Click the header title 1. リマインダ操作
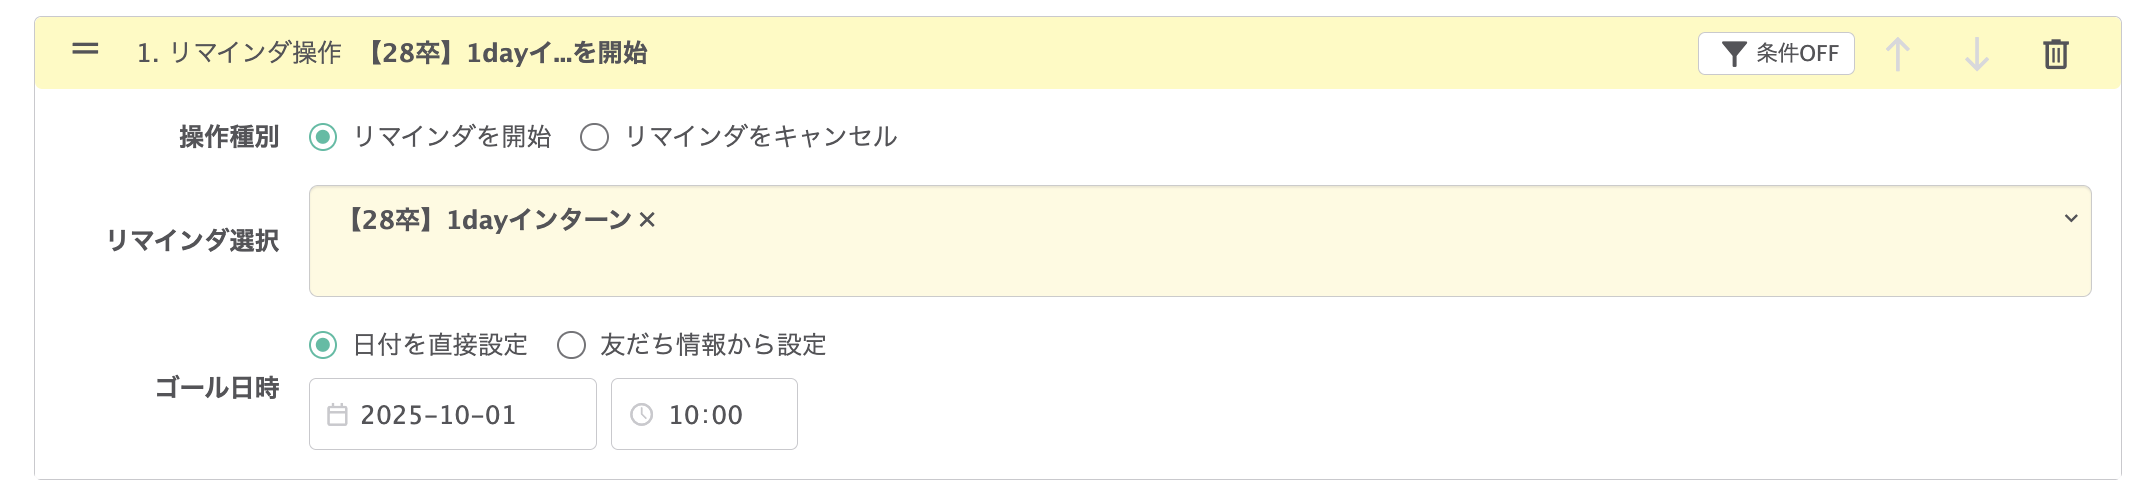 pos(239,53)
